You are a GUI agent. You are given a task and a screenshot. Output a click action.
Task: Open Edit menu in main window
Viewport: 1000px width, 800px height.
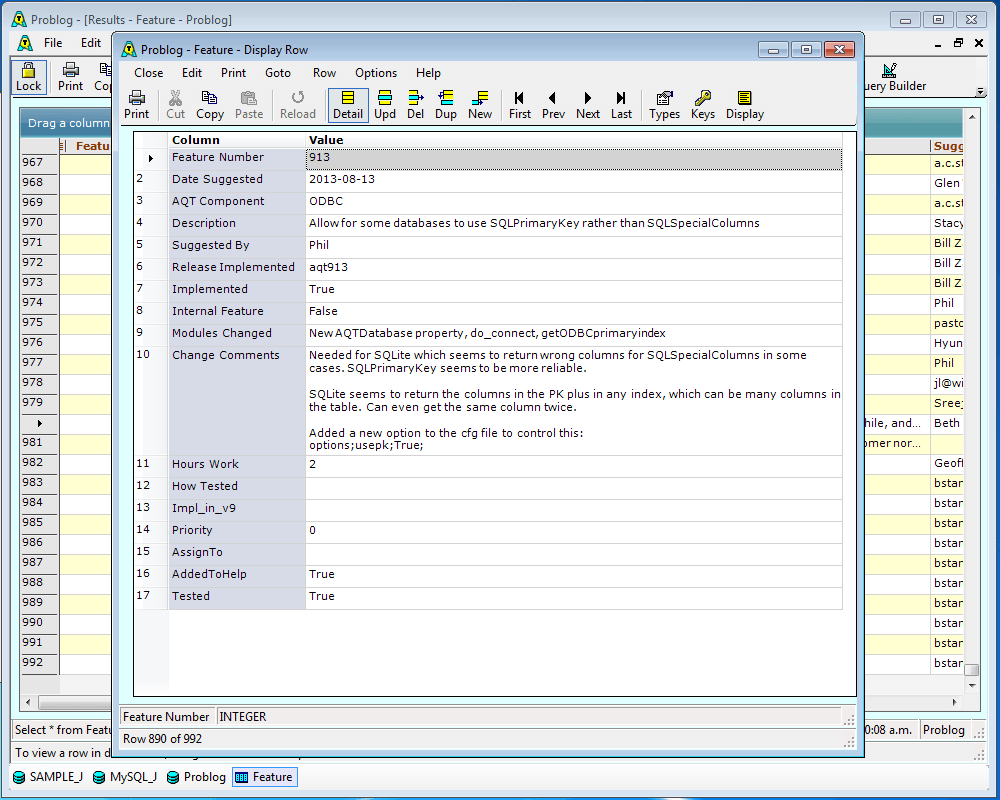91,43
